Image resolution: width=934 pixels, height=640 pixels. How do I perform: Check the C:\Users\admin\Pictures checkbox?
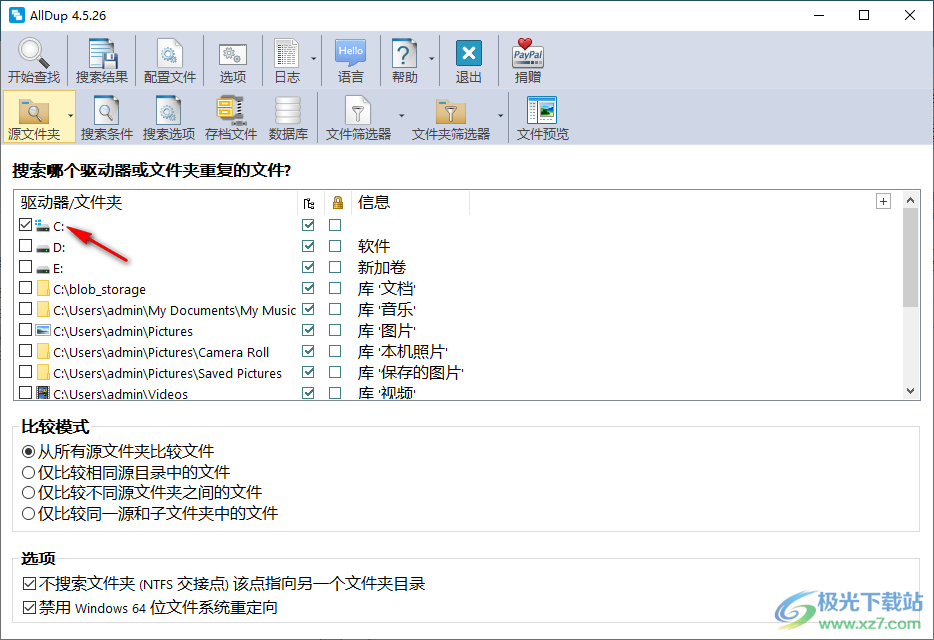pyautogui.click(x=25, y=330)
